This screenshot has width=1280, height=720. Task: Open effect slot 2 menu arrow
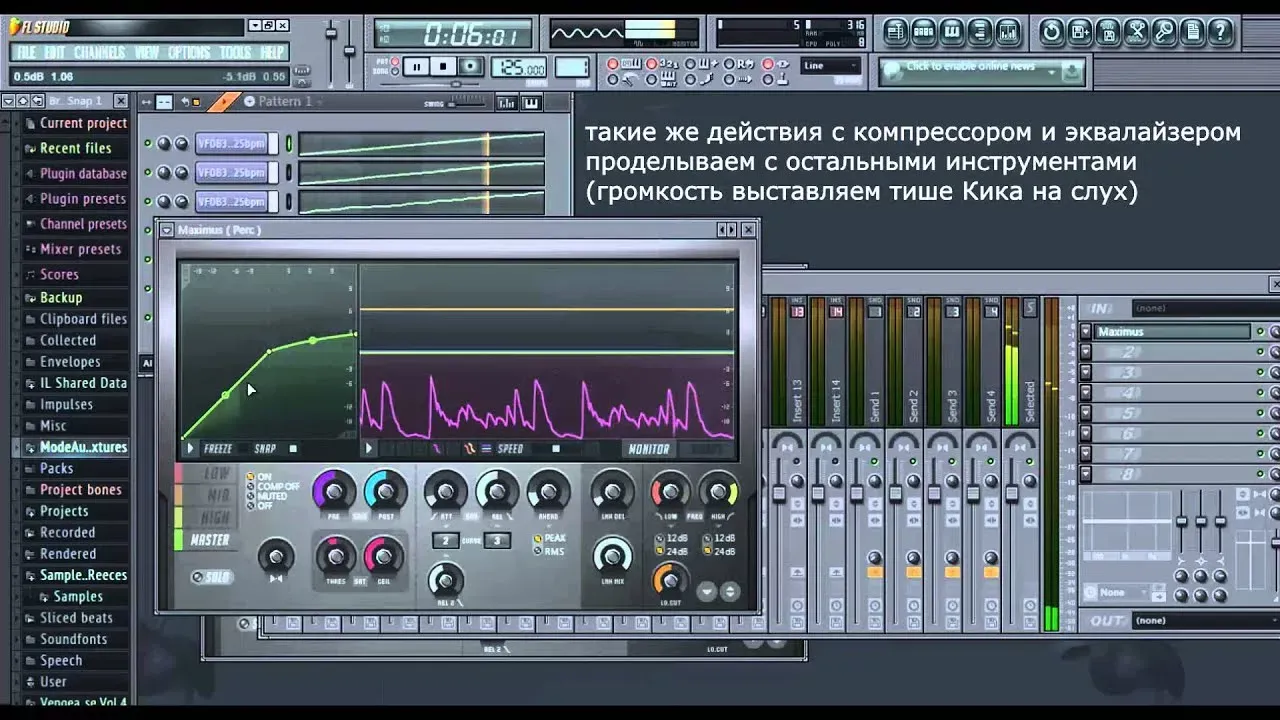tap(1087, 352)
